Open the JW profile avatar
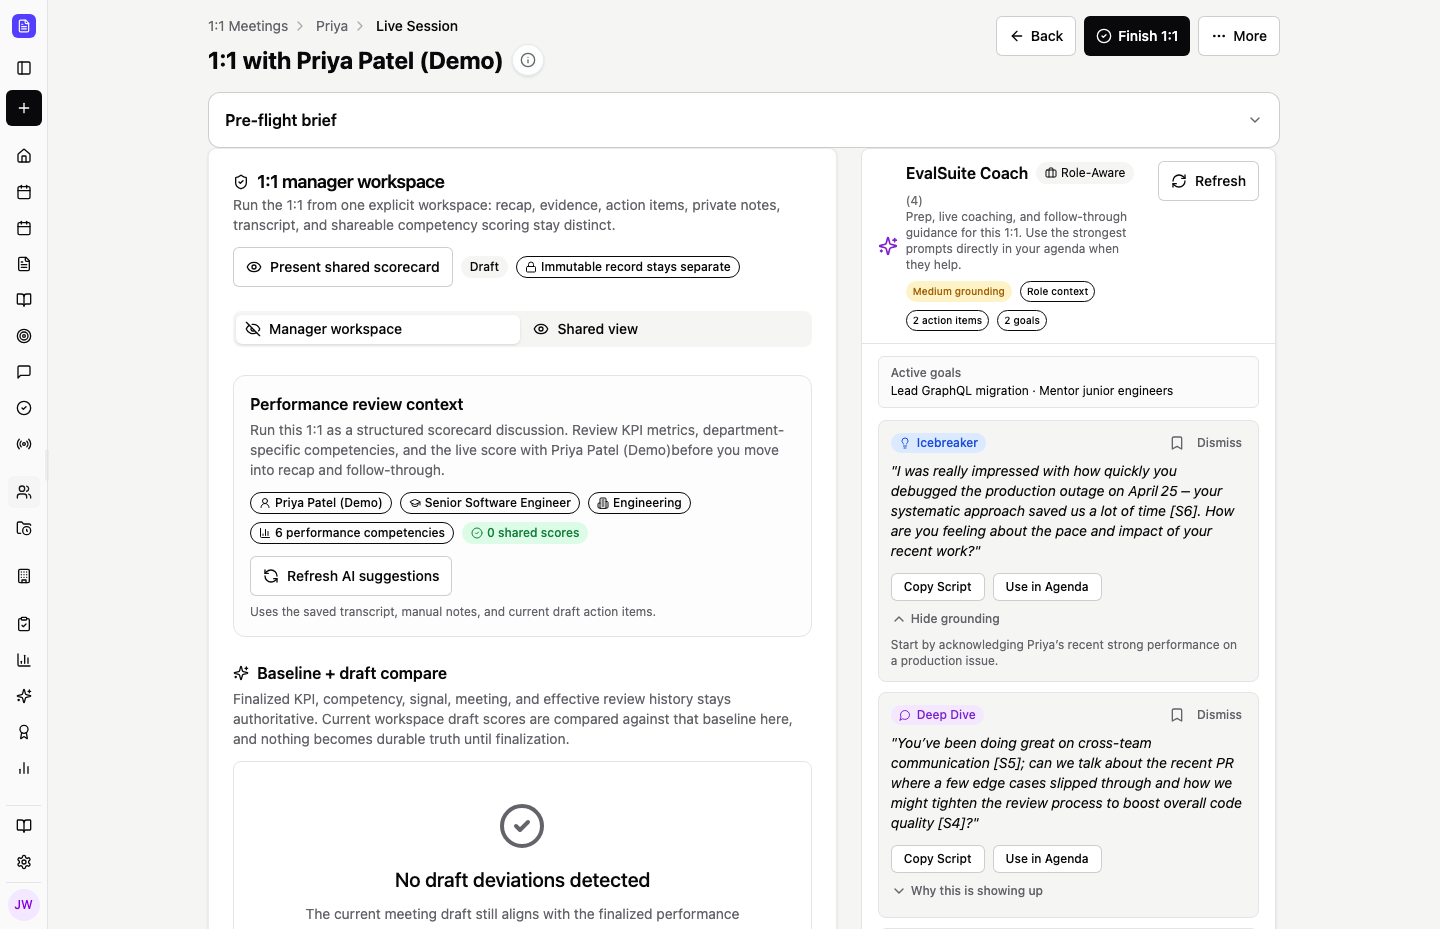Viewport: 1440px width, 929px height. tap(24, 904)
